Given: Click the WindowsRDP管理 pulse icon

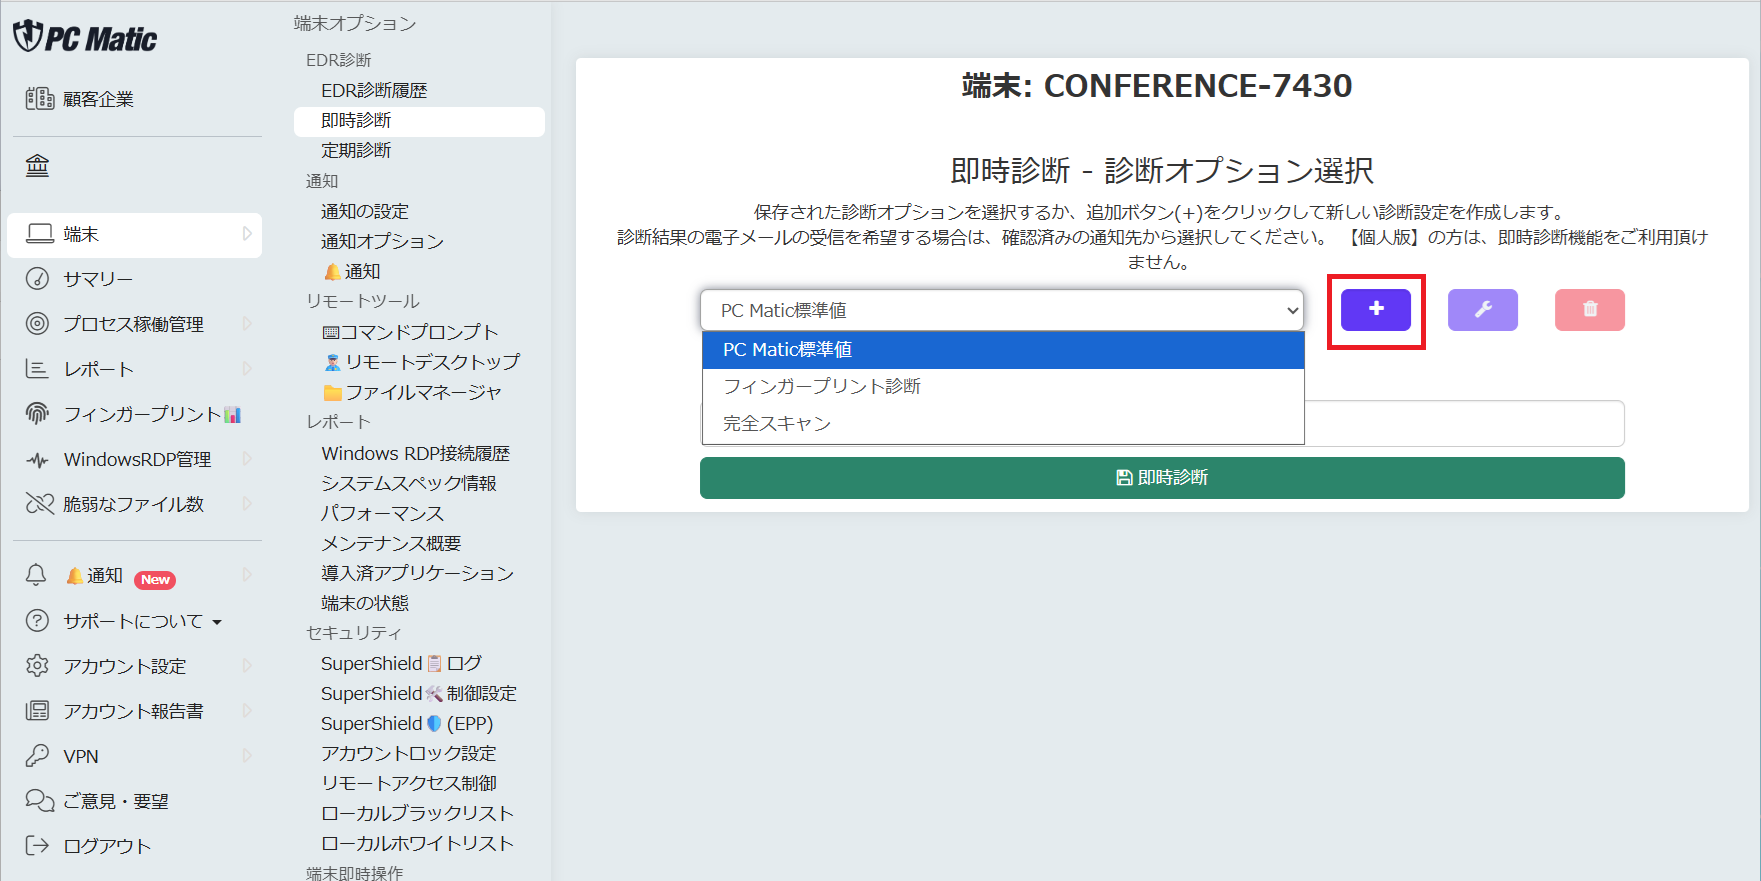Looking at the screenshot, I should (37, 460).
